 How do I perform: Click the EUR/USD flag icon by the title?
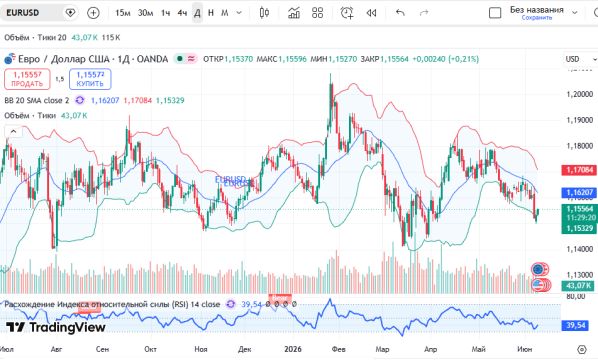10,59
